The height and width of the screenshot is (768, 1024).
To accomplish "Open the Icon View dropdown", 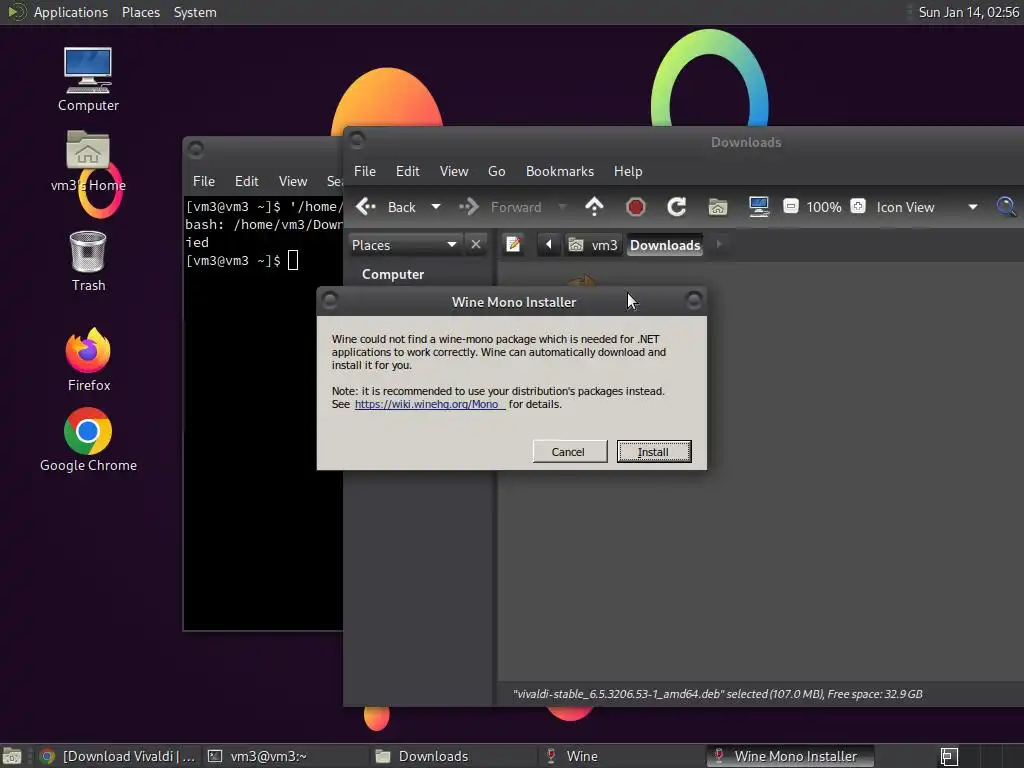I will (x=926, y=207).
